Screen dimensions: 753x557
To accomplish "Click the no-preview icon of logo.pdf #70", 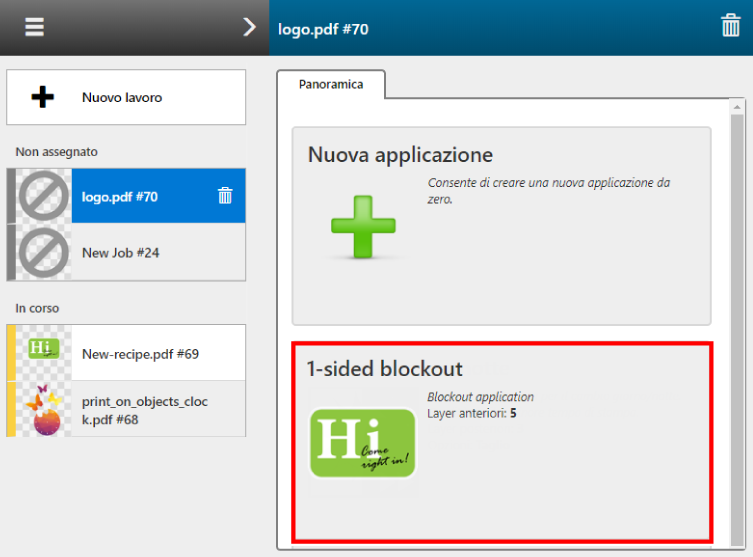I will coord(44,196).
